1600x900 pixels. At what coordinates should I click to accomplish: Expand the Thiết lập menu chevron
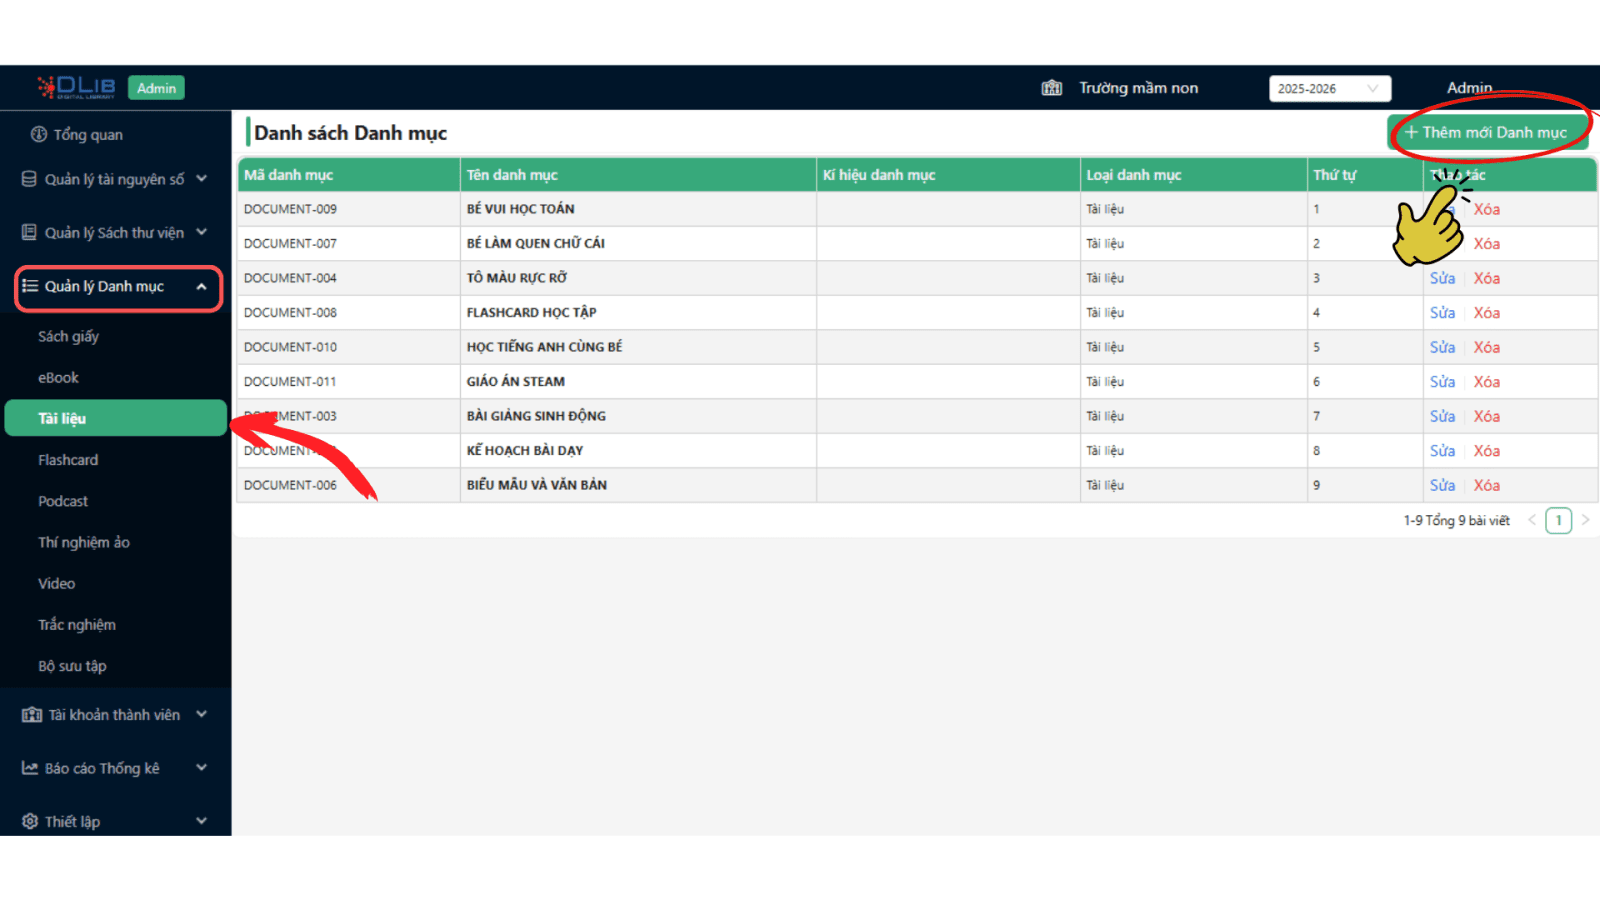pyautogui.click(x=202, y=821)
